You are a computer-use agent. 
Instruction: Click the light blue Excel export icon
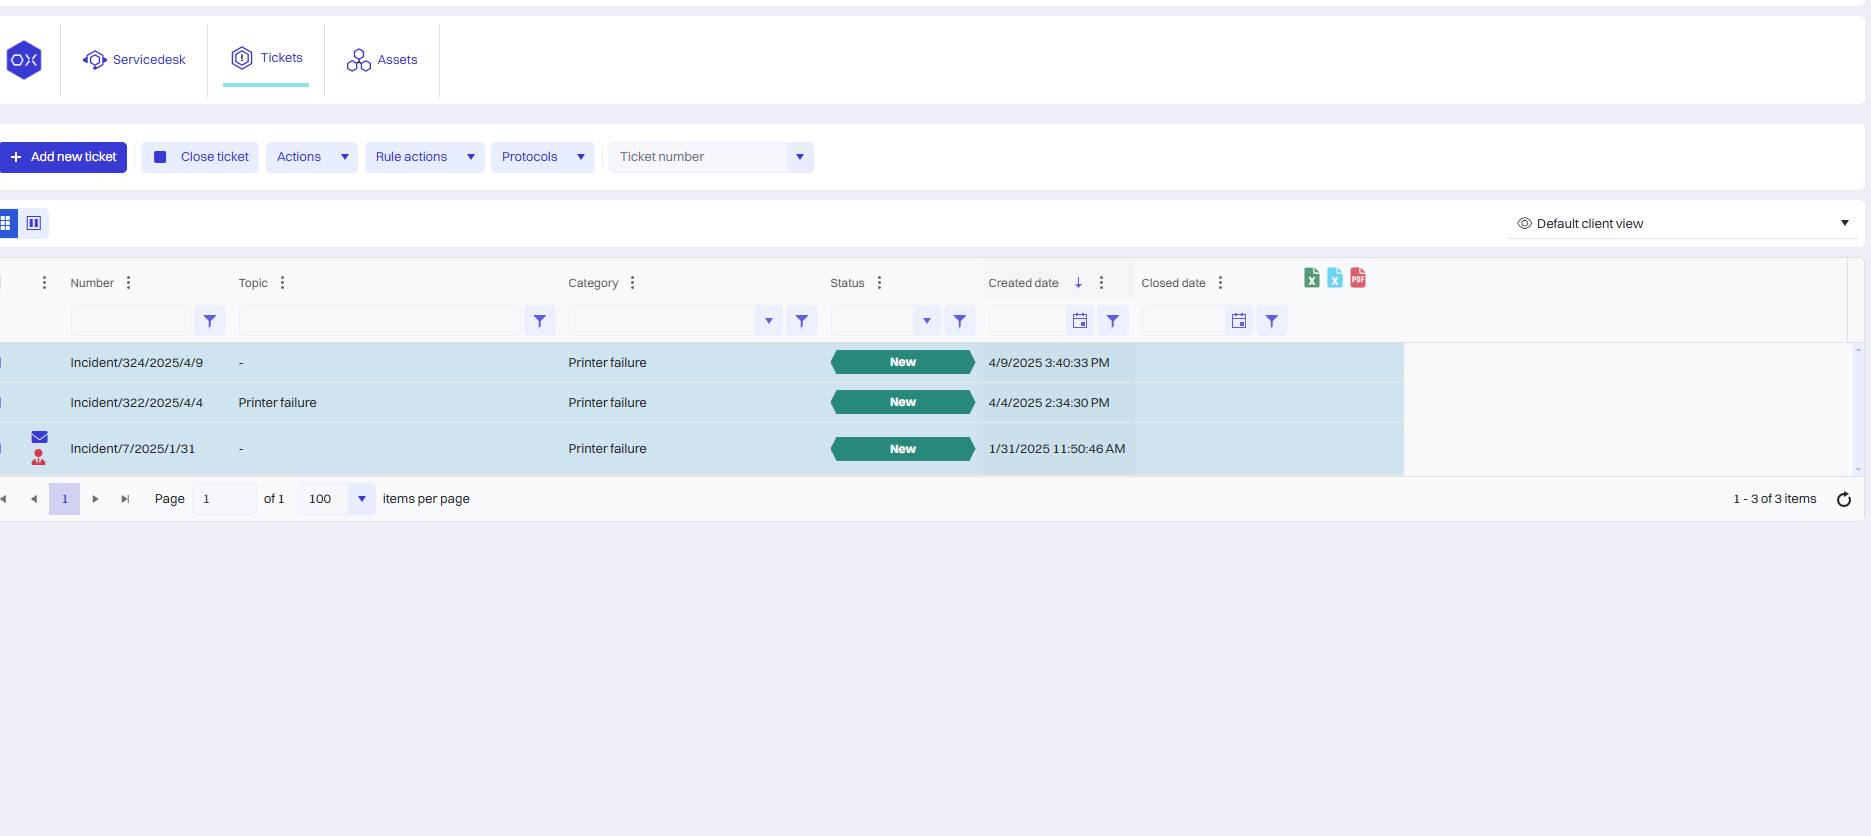tap(1334, 278)
